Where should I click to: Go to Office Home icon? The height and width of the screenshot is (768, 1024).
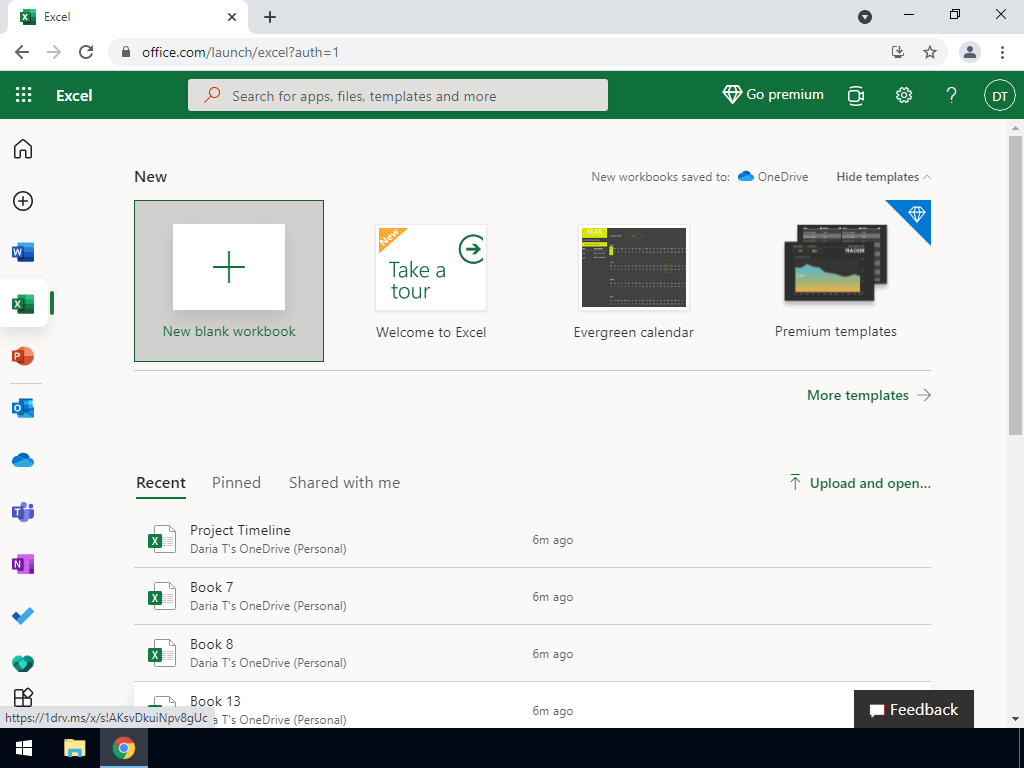23,149
